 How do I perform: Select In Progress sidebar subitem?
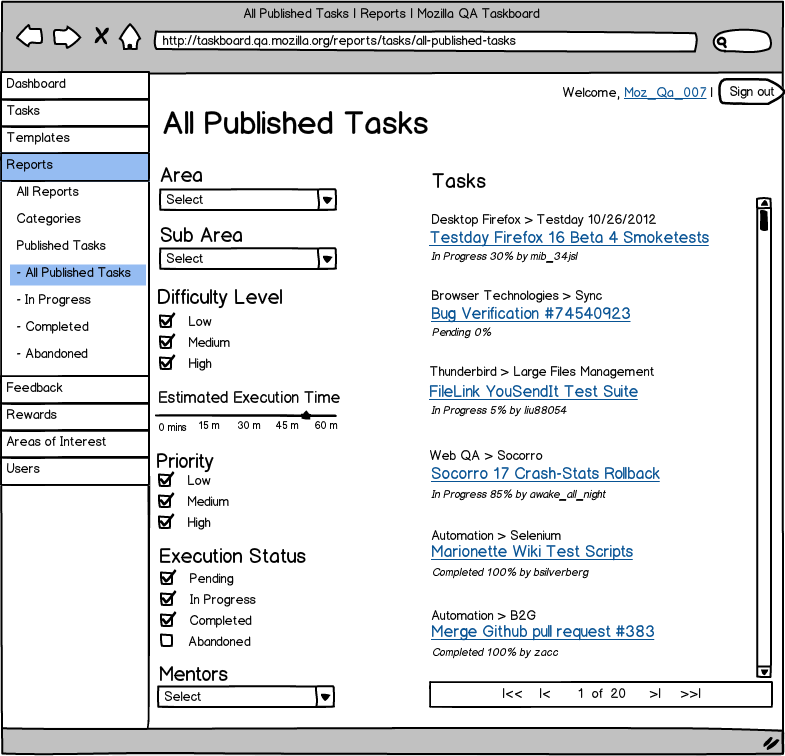[x=54, y=299]
